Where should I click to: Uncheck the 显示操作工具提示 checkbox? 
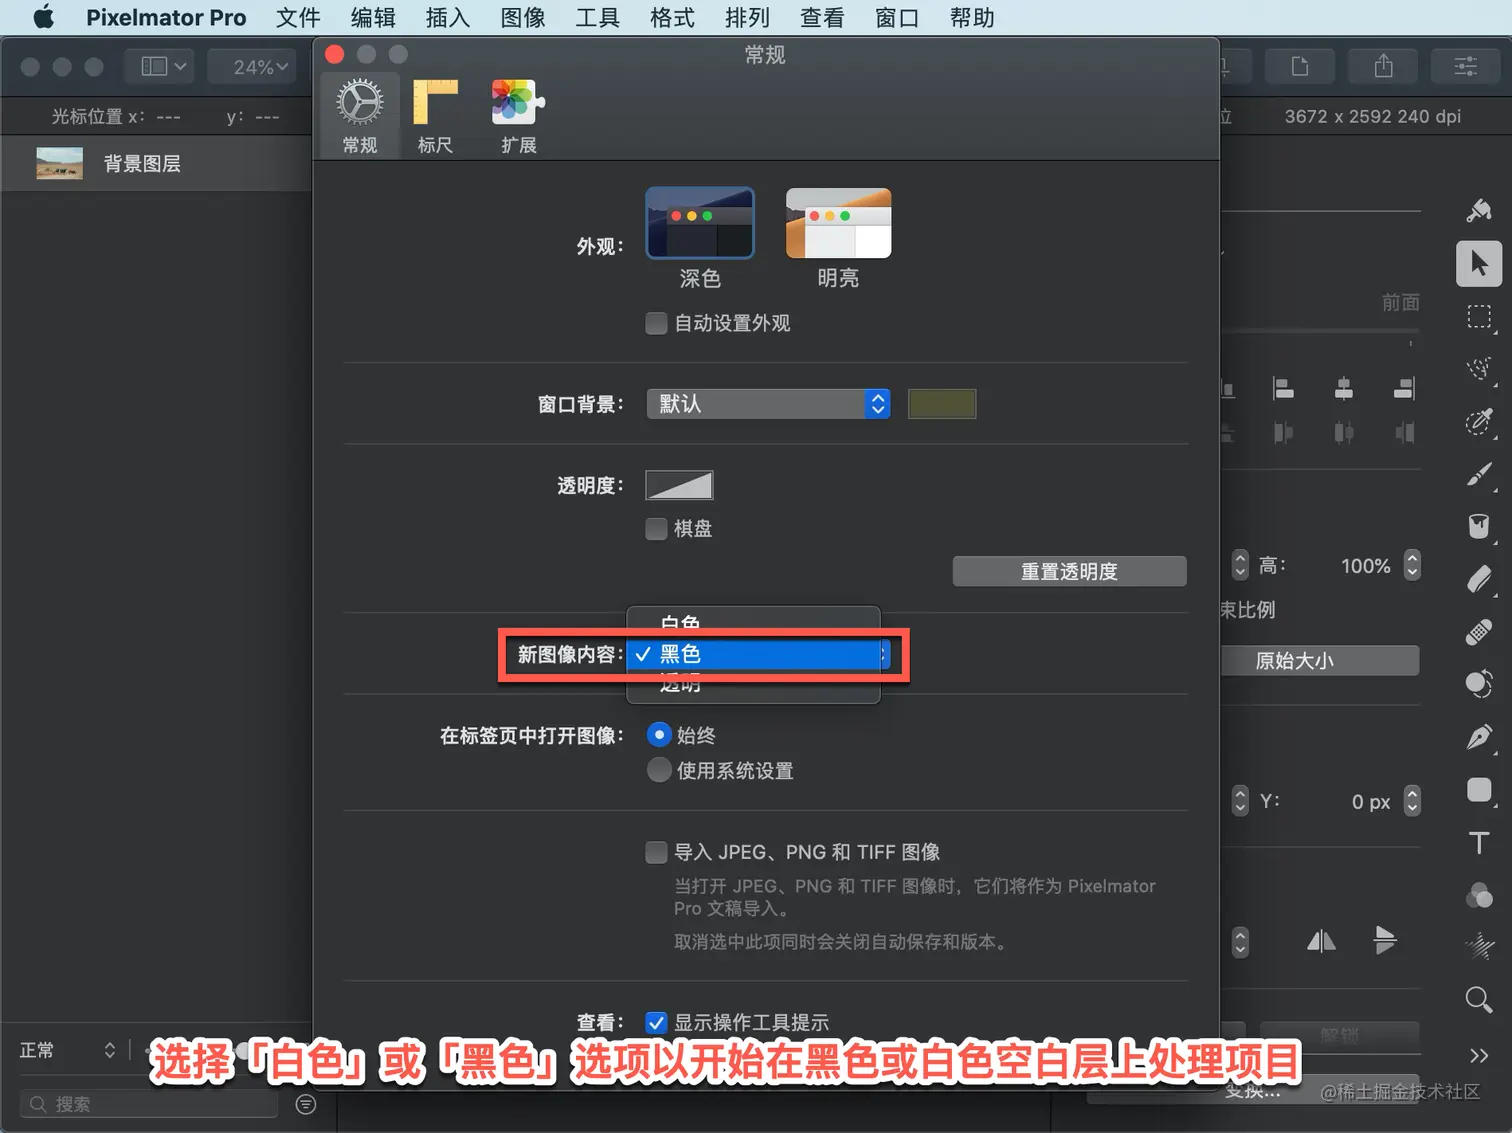click(656, 1022)
